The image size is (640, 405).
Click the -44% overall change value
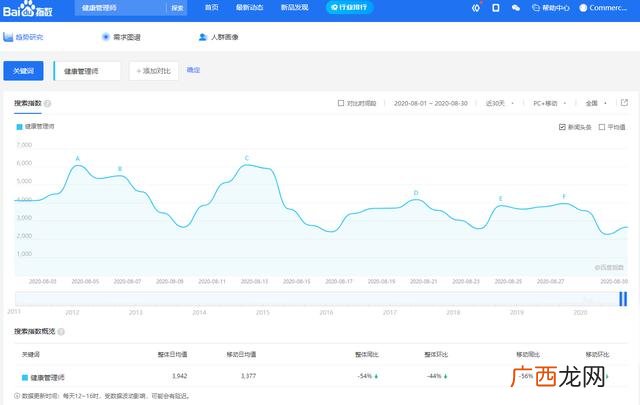[434, 376]
